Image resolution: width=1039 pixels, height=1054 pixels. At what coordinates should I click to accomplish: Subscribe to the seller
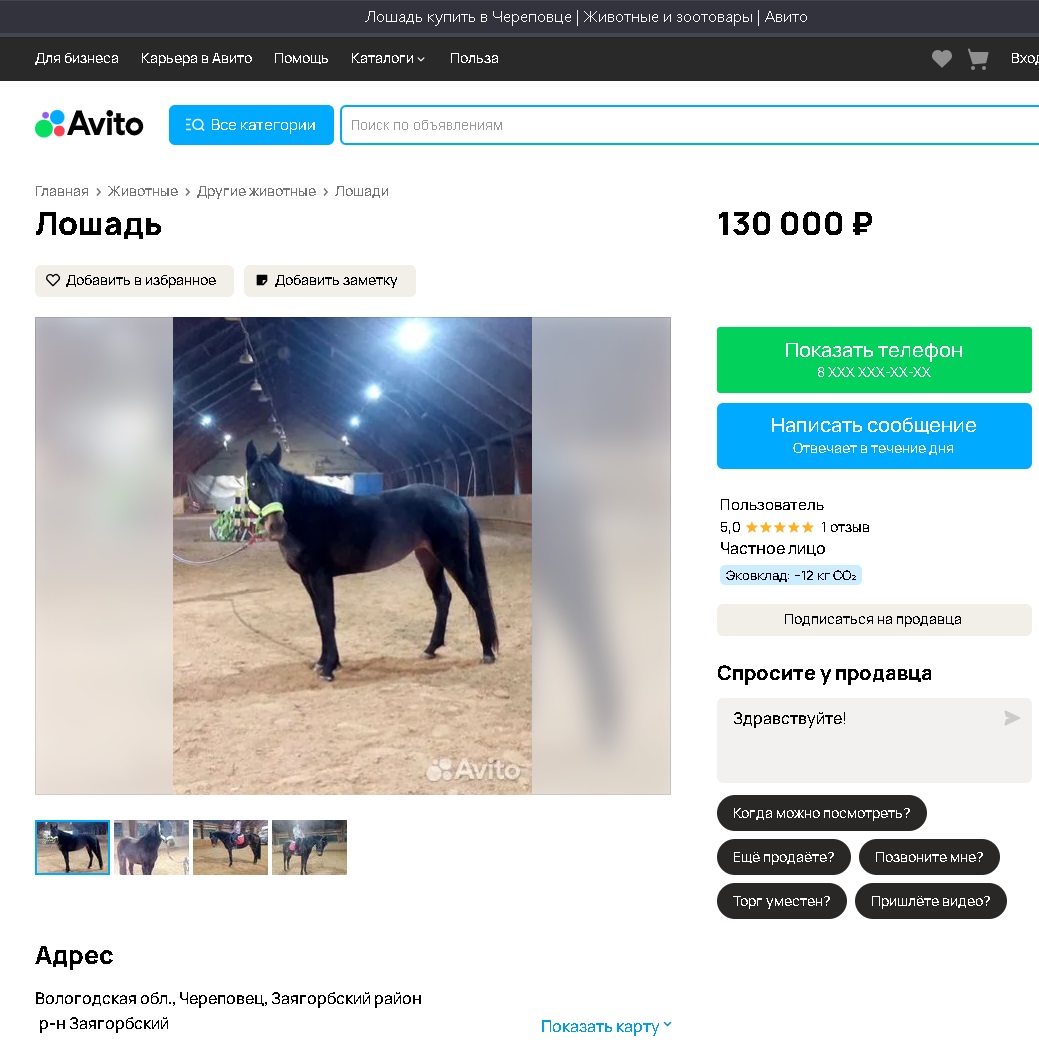(874, 619)
